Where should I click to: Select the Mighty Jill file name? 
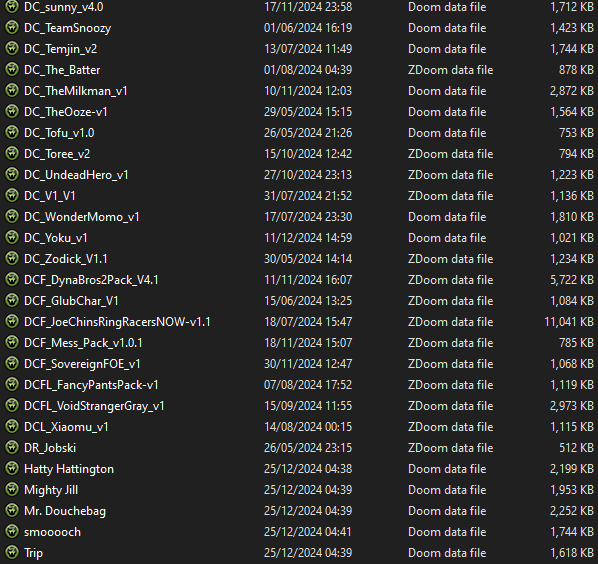point(51,490)
